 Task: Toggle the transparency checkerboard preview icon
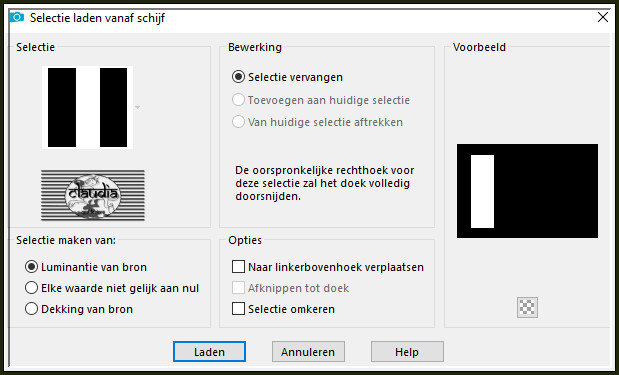[x=527, y=308]
